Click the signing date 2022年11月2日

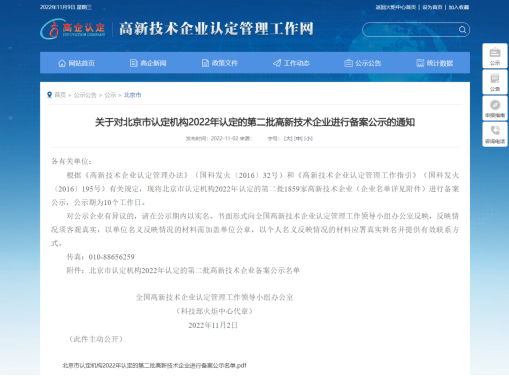(x=213, y=325)
